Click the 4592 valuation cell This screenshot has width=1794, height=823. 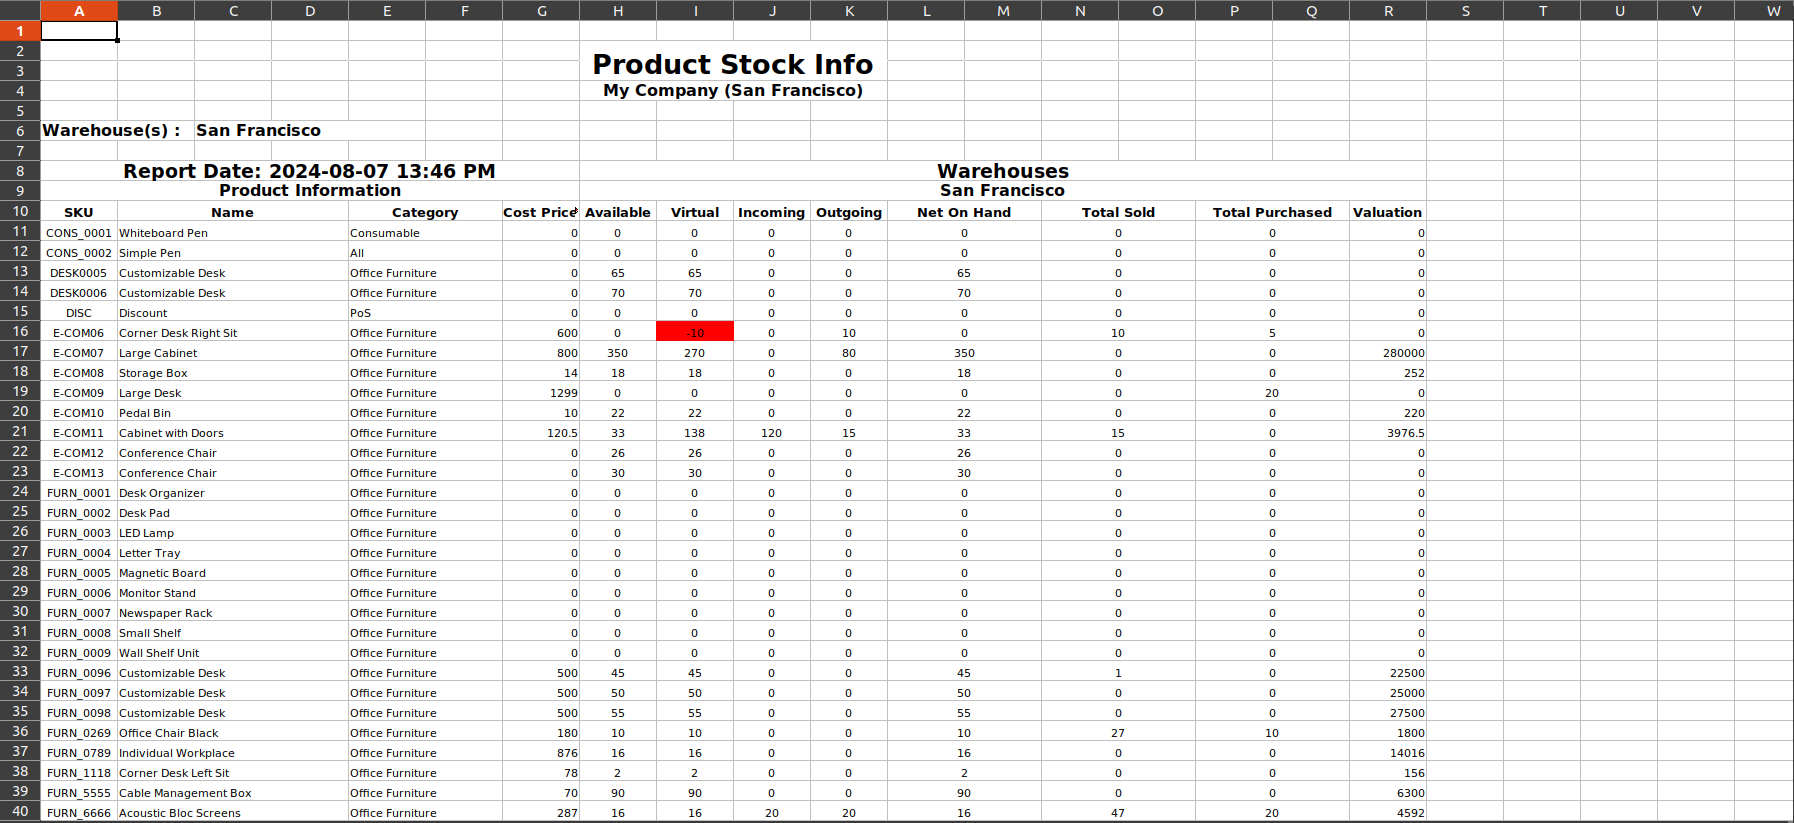(1388, 812)
